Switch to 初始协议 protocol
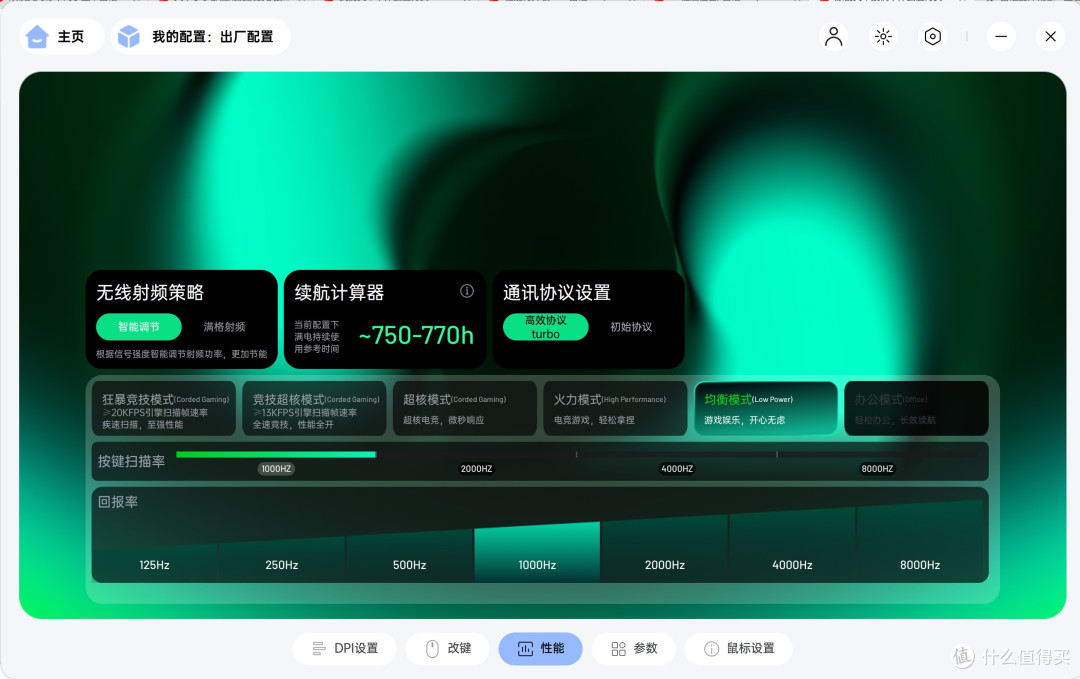The image size is (1080, 679). (x=631, y=327)
